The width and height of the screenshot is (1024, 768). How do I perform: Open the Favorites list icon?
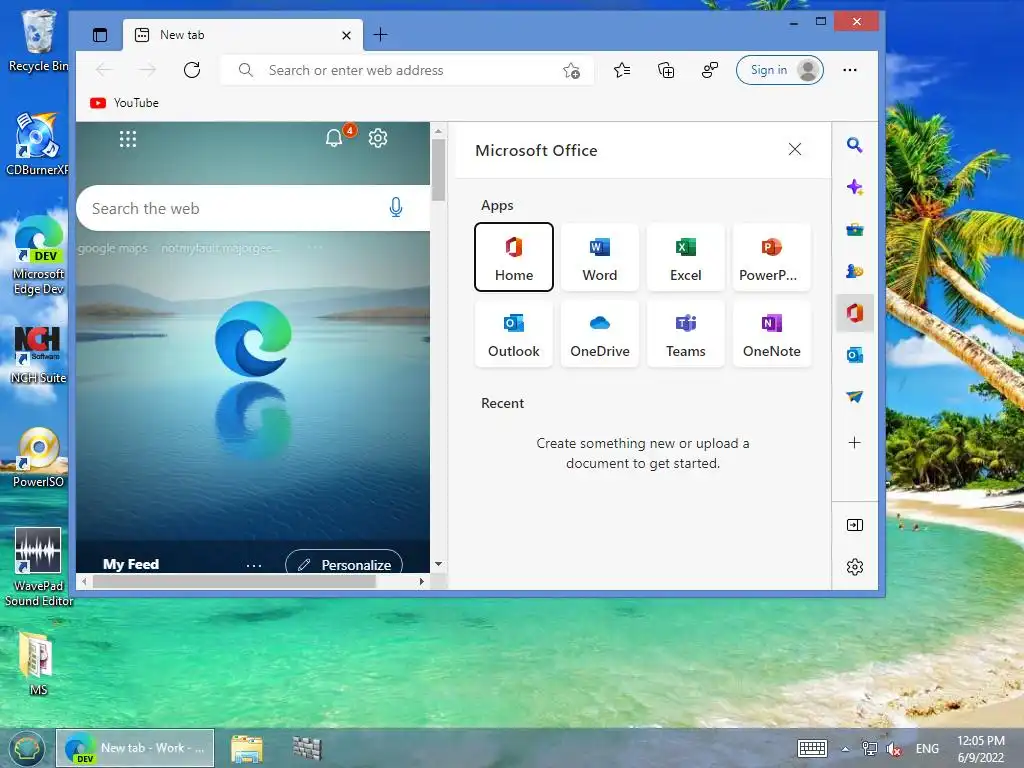point(622,70)
